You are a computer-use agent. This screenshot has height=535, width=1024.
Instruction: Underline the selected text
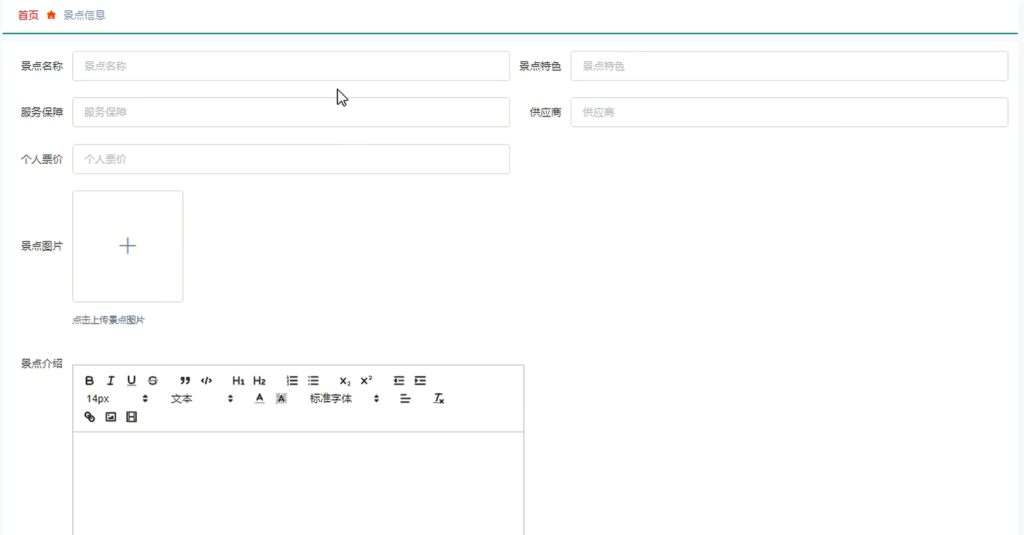coord(131,381)
